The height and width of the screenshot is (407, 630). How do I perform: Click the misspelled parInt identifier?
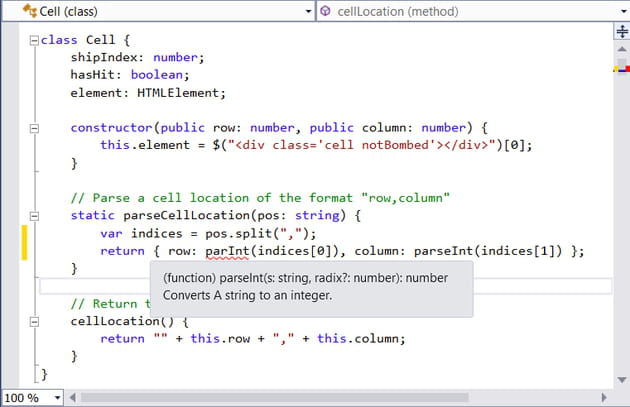tap(227, 251)
